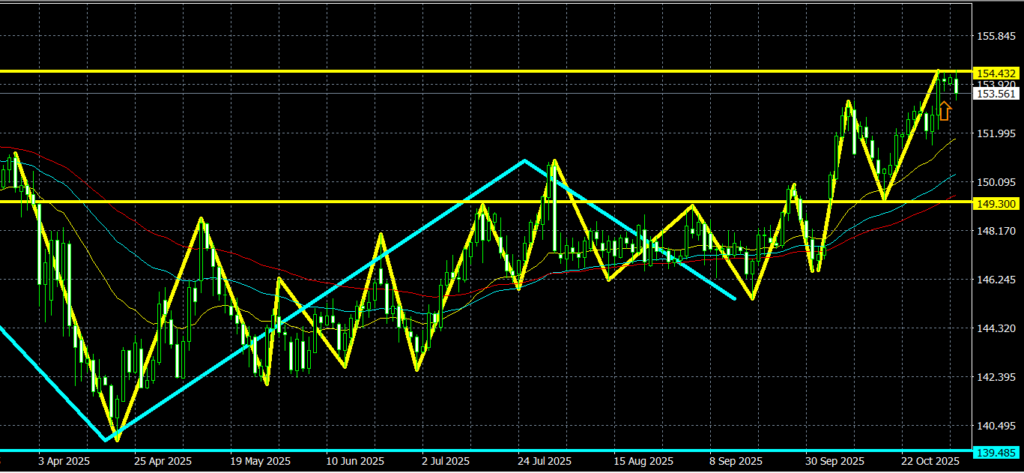The width and height of the screenshot is (1024, 473).
Task: Click the 19 May 2025 date label
Action: point(259,461)
